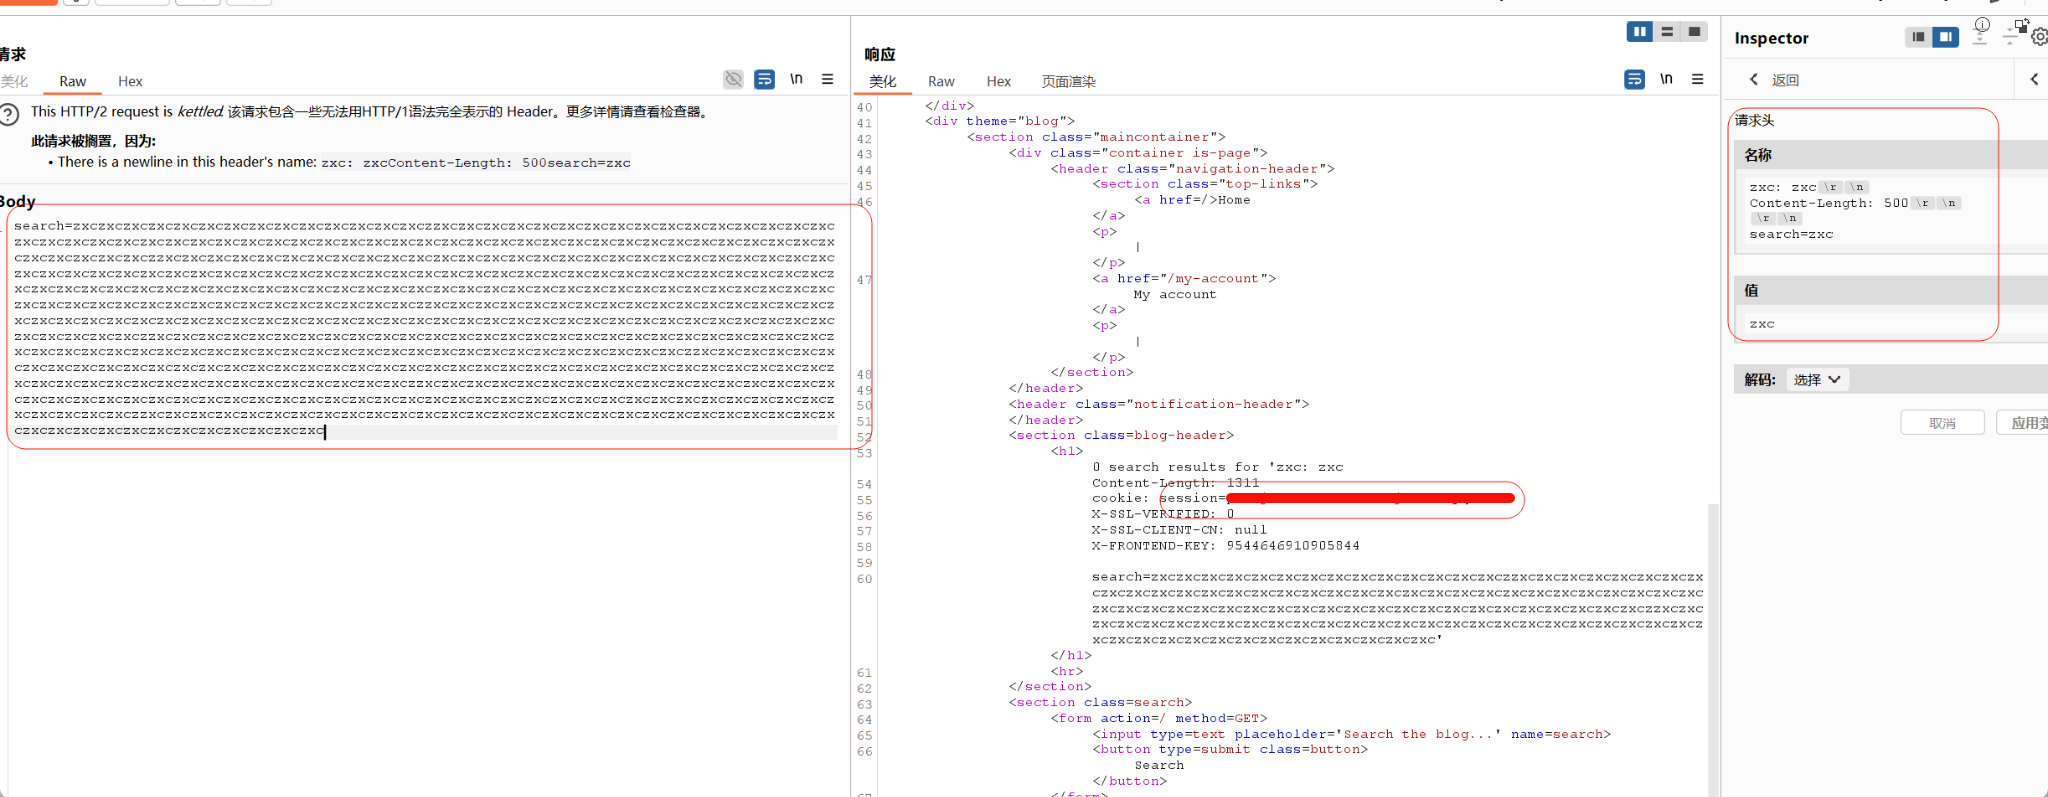Click the header class="notification-header" line

pos(1159,404)
